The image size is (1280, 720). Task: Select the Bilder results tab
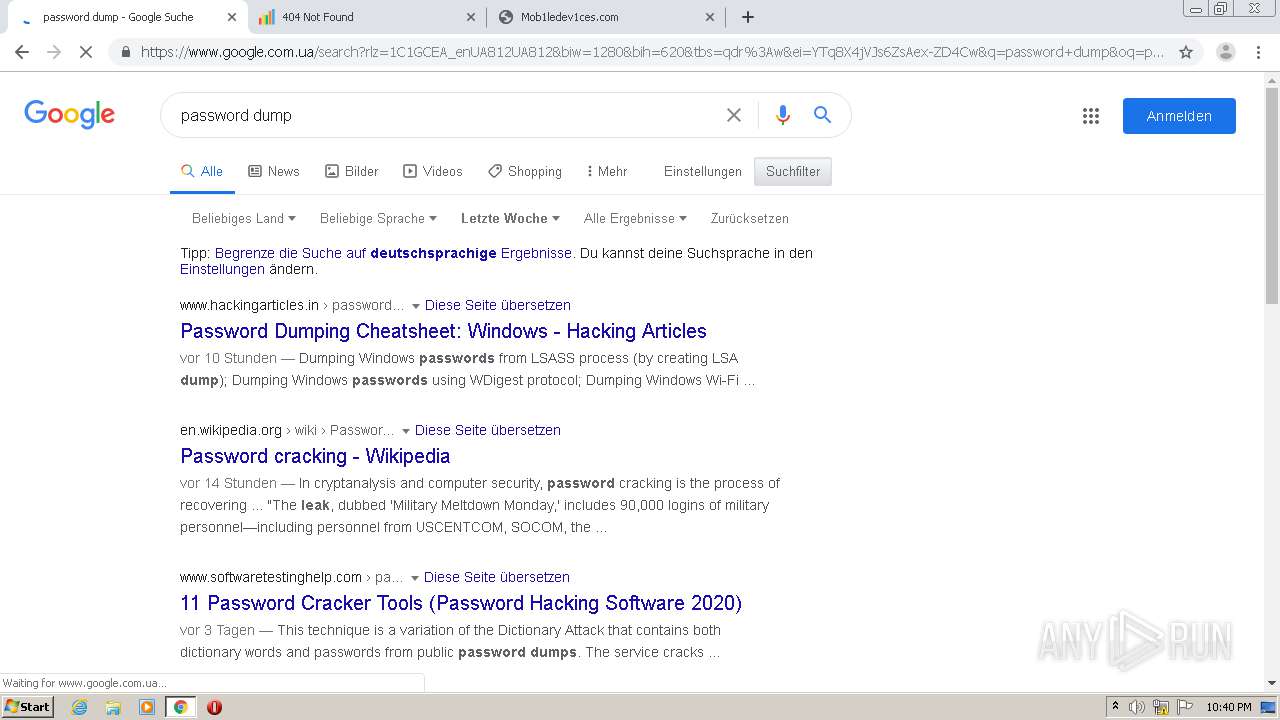pyautogui.click(x=352, y=171)
